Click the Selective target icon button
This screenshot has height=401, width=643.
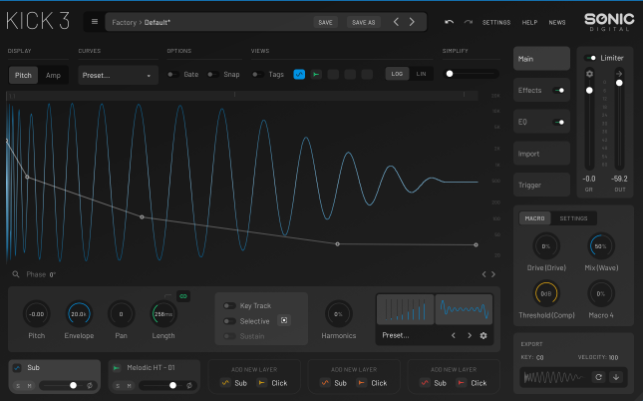(x=284, y=320)
